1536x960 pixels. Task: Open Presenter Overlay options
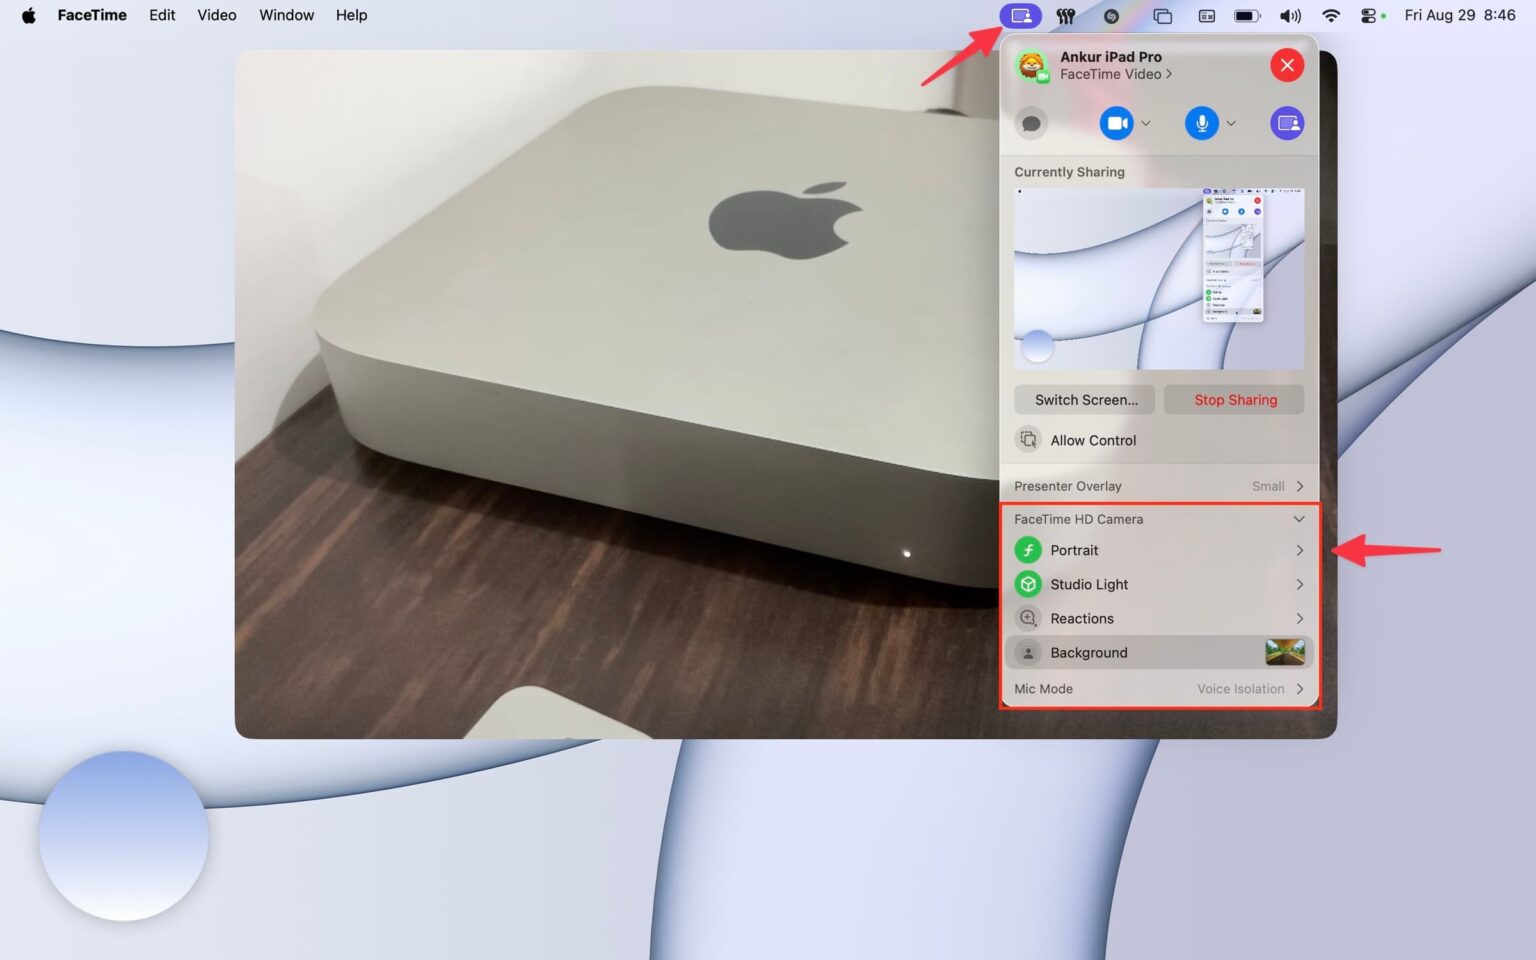click(1159, 486)
